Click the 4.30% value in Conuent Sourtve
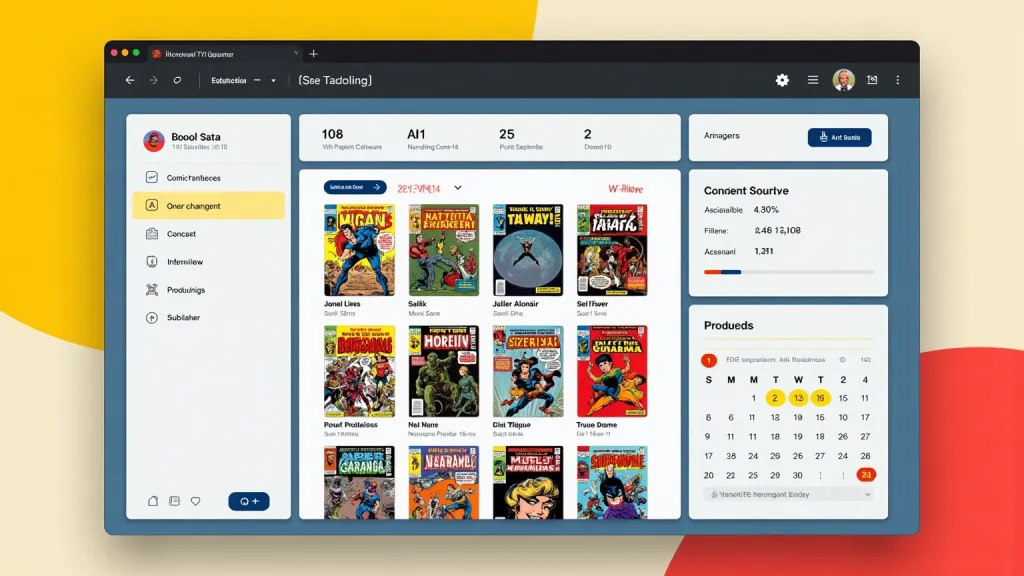 (766, 210)
